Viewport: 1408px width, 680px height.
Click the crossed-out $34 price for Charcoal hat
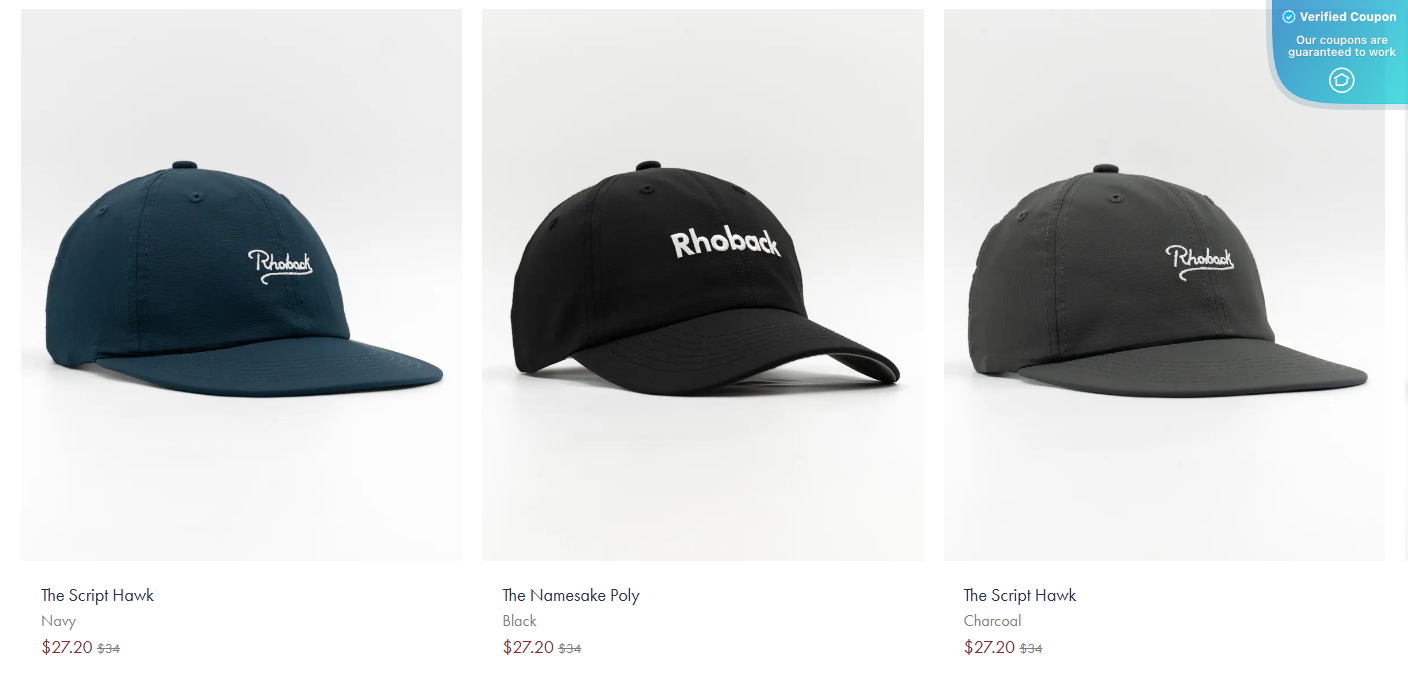(1031, 648)
